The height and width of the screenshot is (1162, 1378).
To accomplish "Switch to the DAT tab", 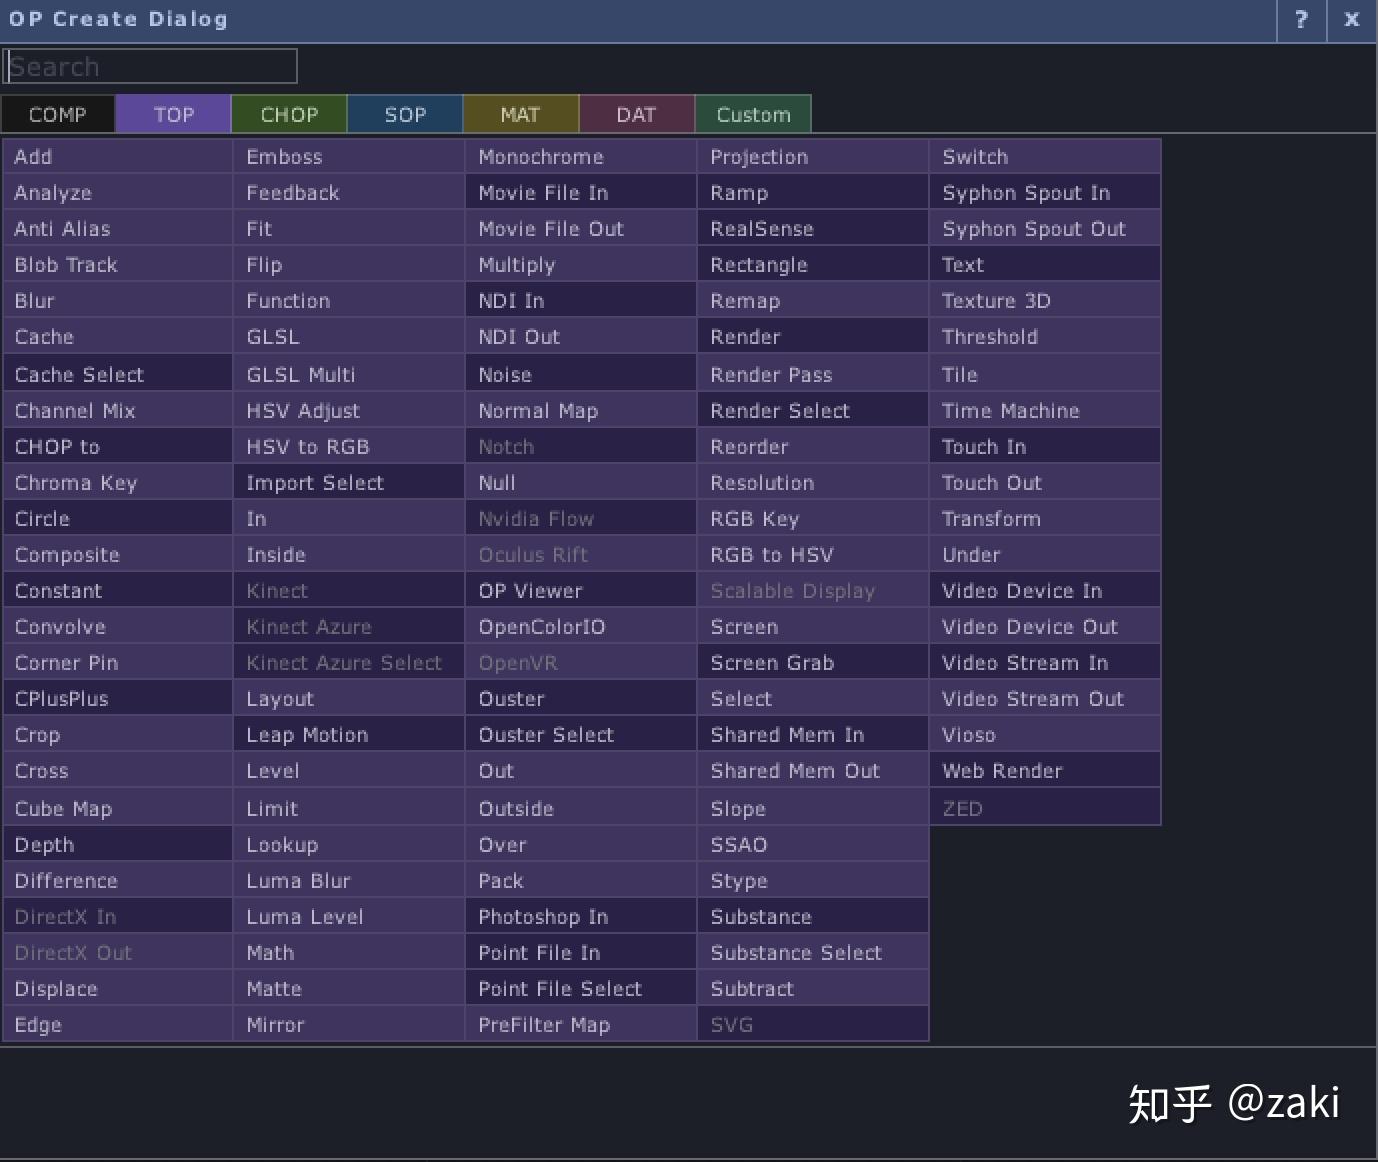I will (x=636, y=113).
